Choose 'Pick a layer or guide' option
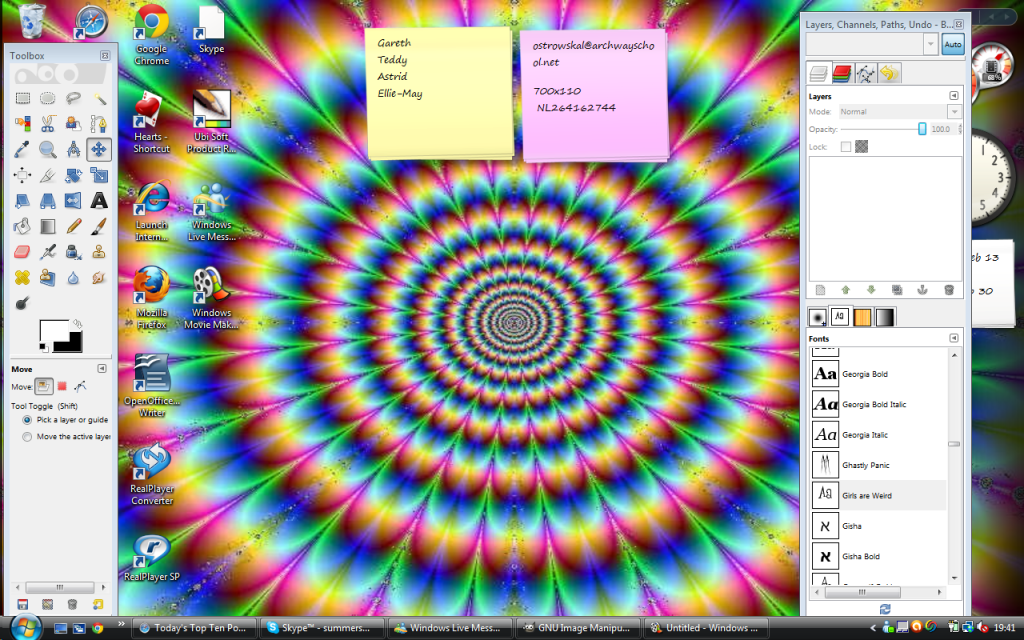 65,420
